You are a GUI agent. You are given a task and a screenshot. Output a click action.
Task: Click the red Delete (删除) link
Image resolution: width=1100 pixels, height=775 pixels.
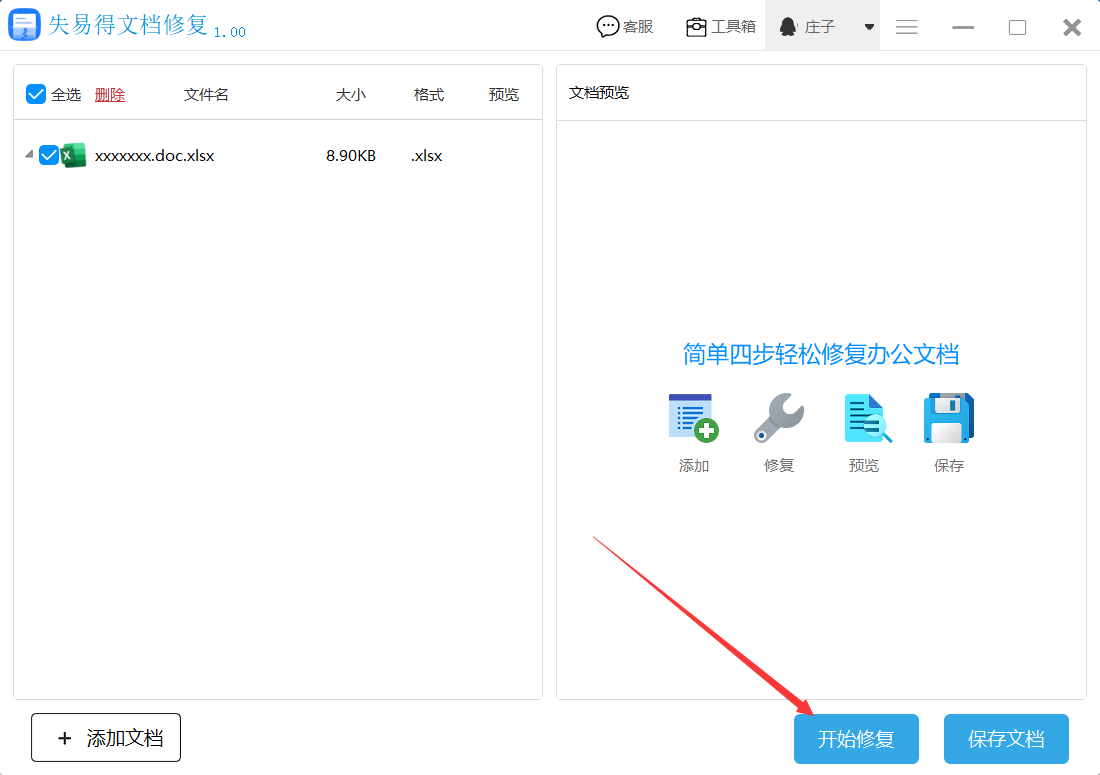point(109,95)
